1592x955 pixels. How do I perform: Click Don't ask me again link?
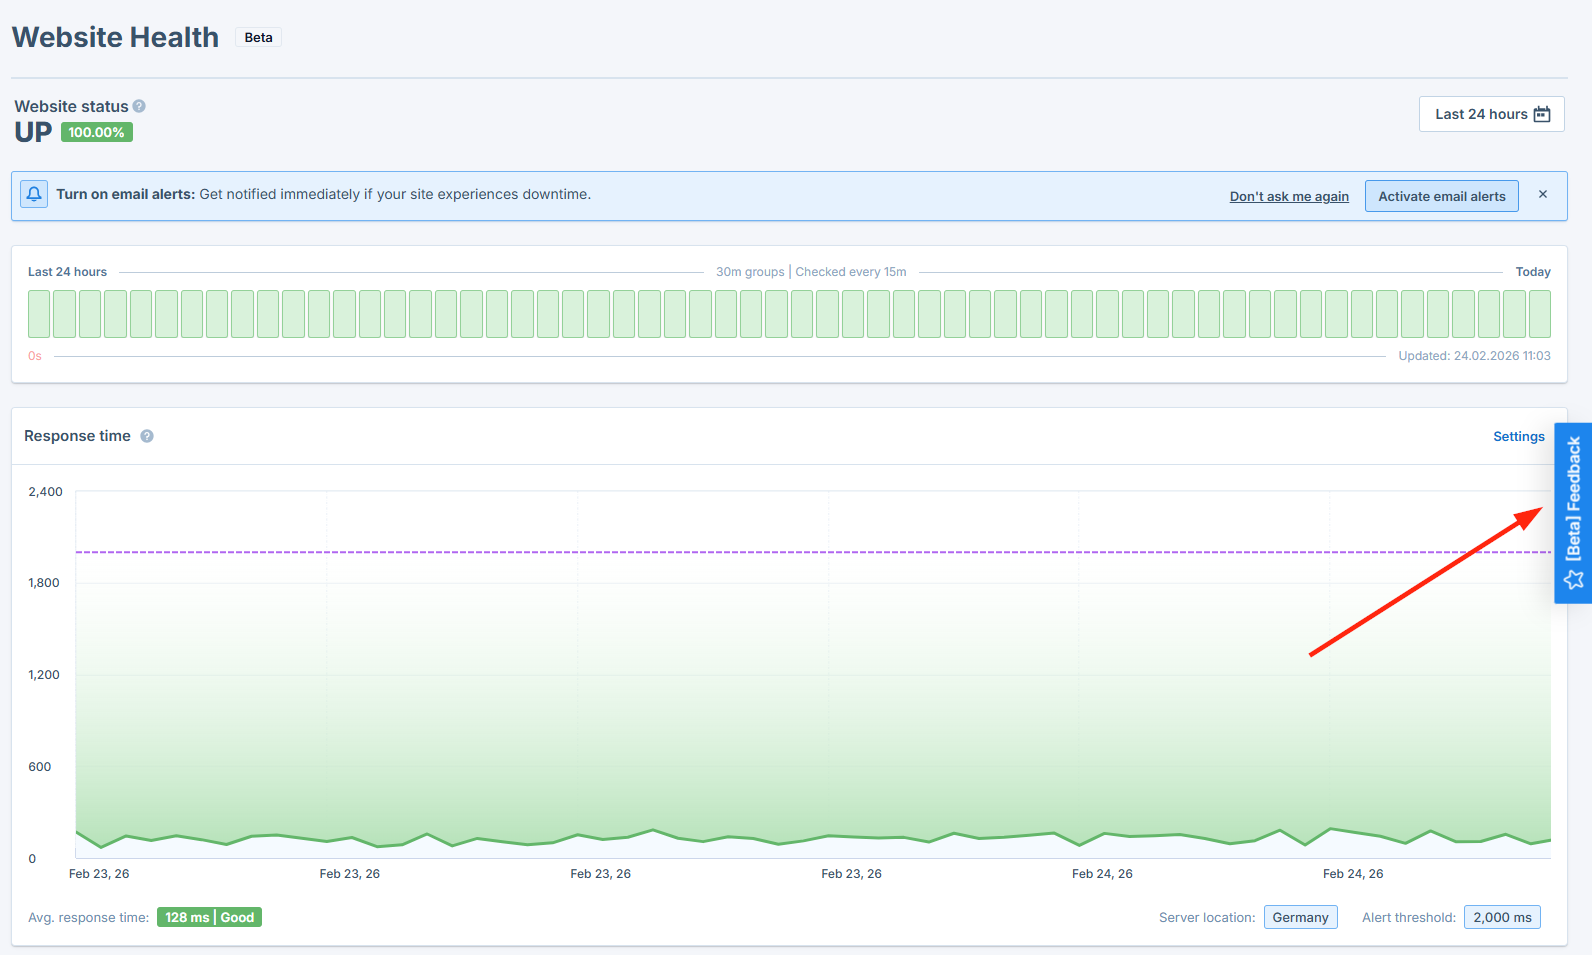click(1288, 197)
